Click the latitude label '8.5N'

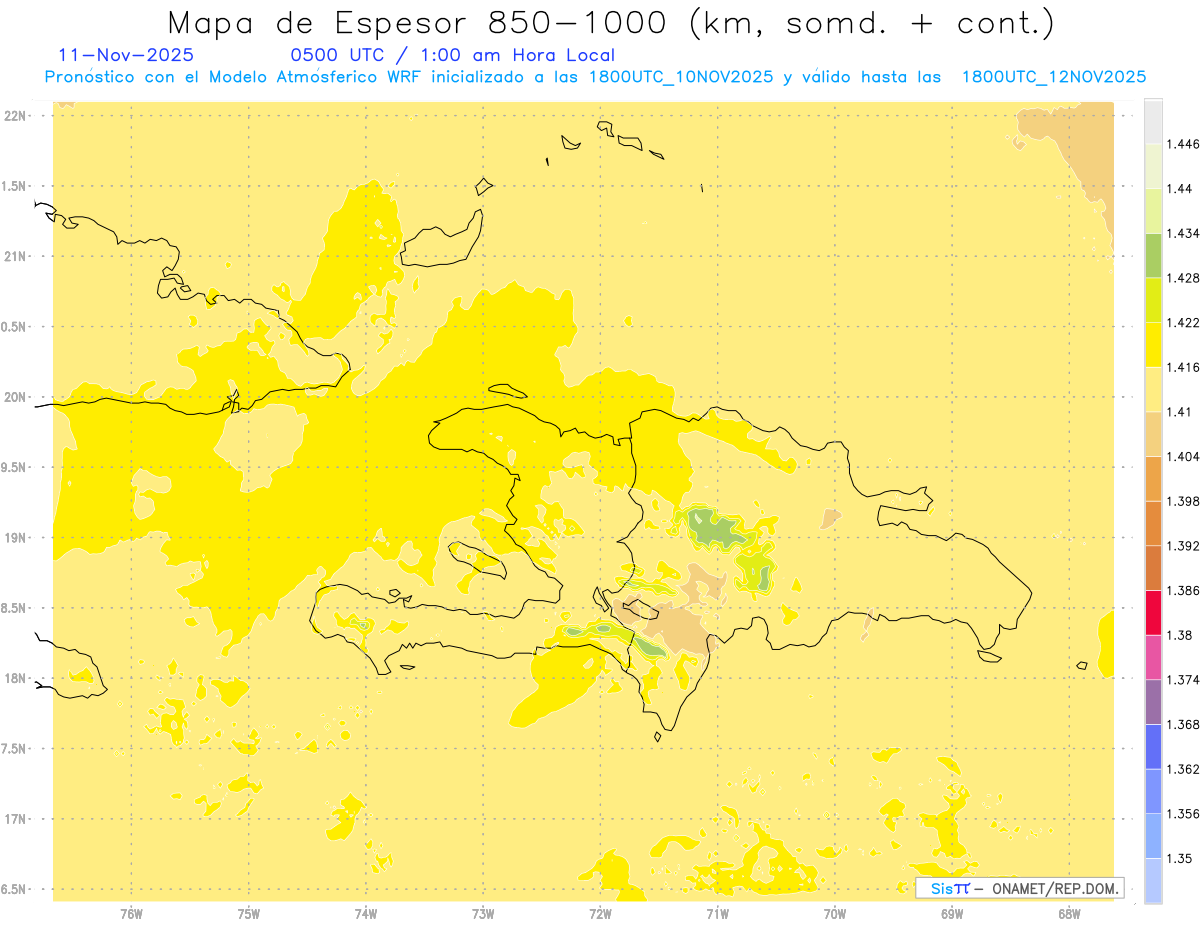pyautogui.click(x=15, y=609)
